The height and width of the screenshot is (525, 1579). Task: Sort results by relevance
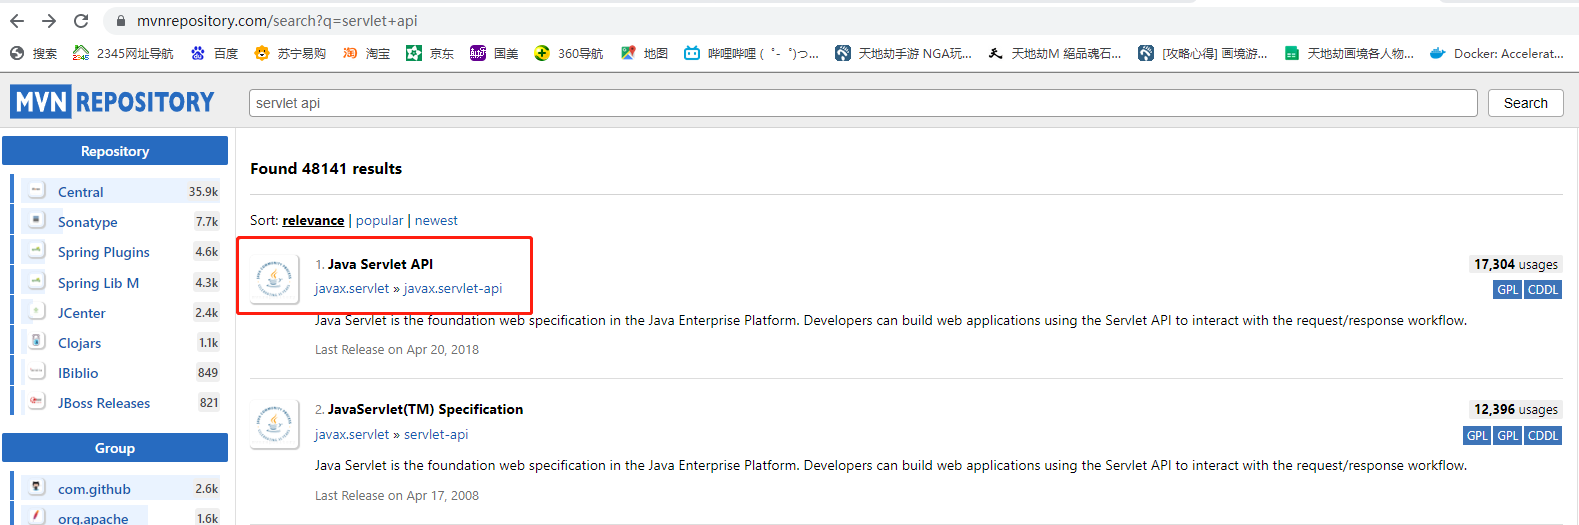click(x=313, y=221)
